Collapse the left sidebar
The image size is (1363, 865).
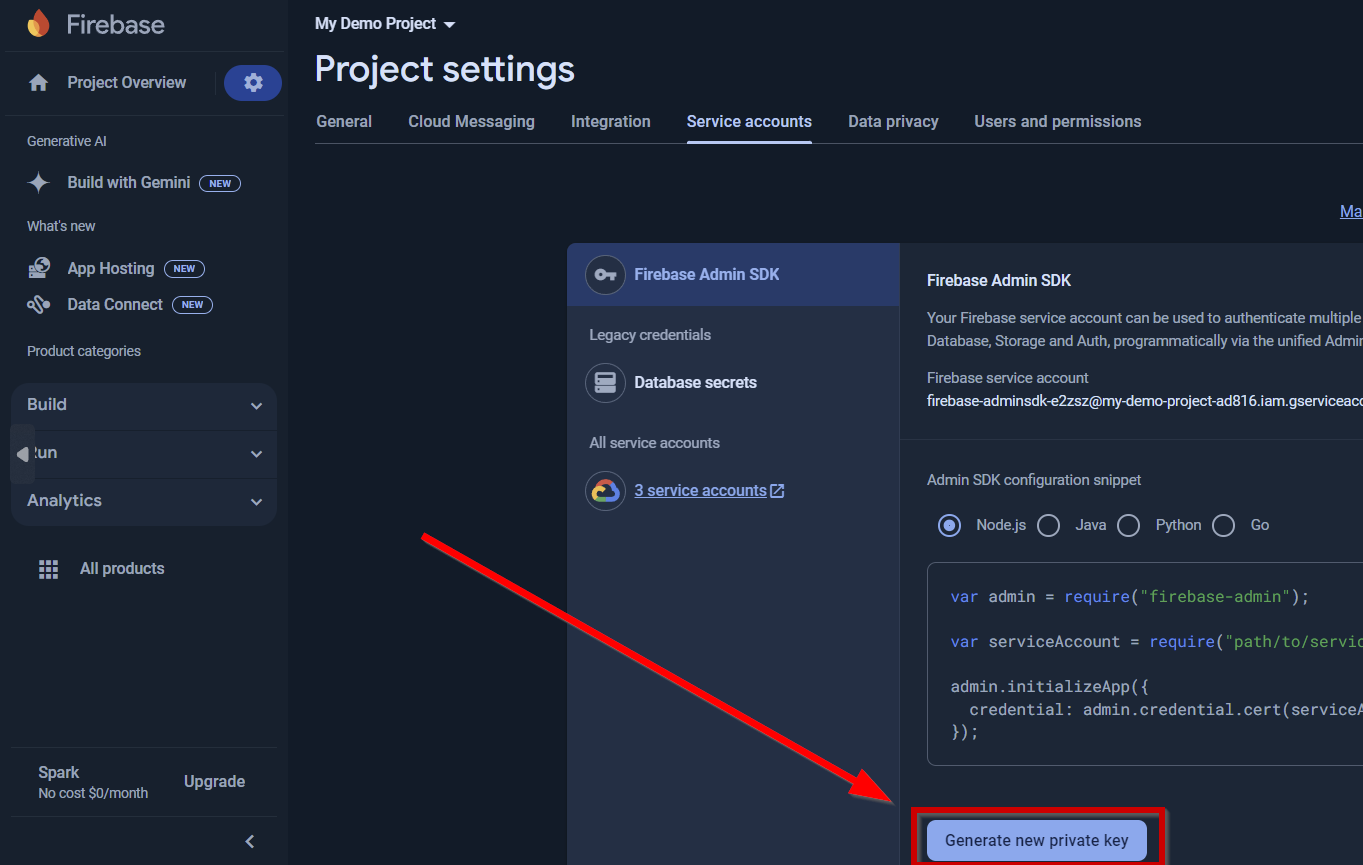[249, 841]
